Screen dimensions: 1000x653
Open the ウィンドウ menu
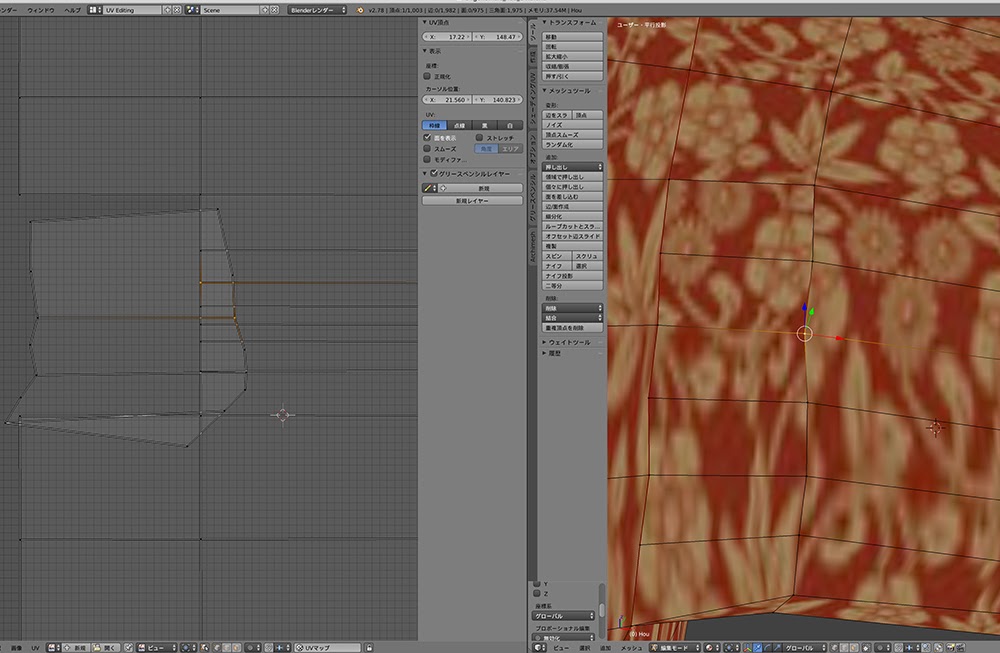[x=41, y=9]
